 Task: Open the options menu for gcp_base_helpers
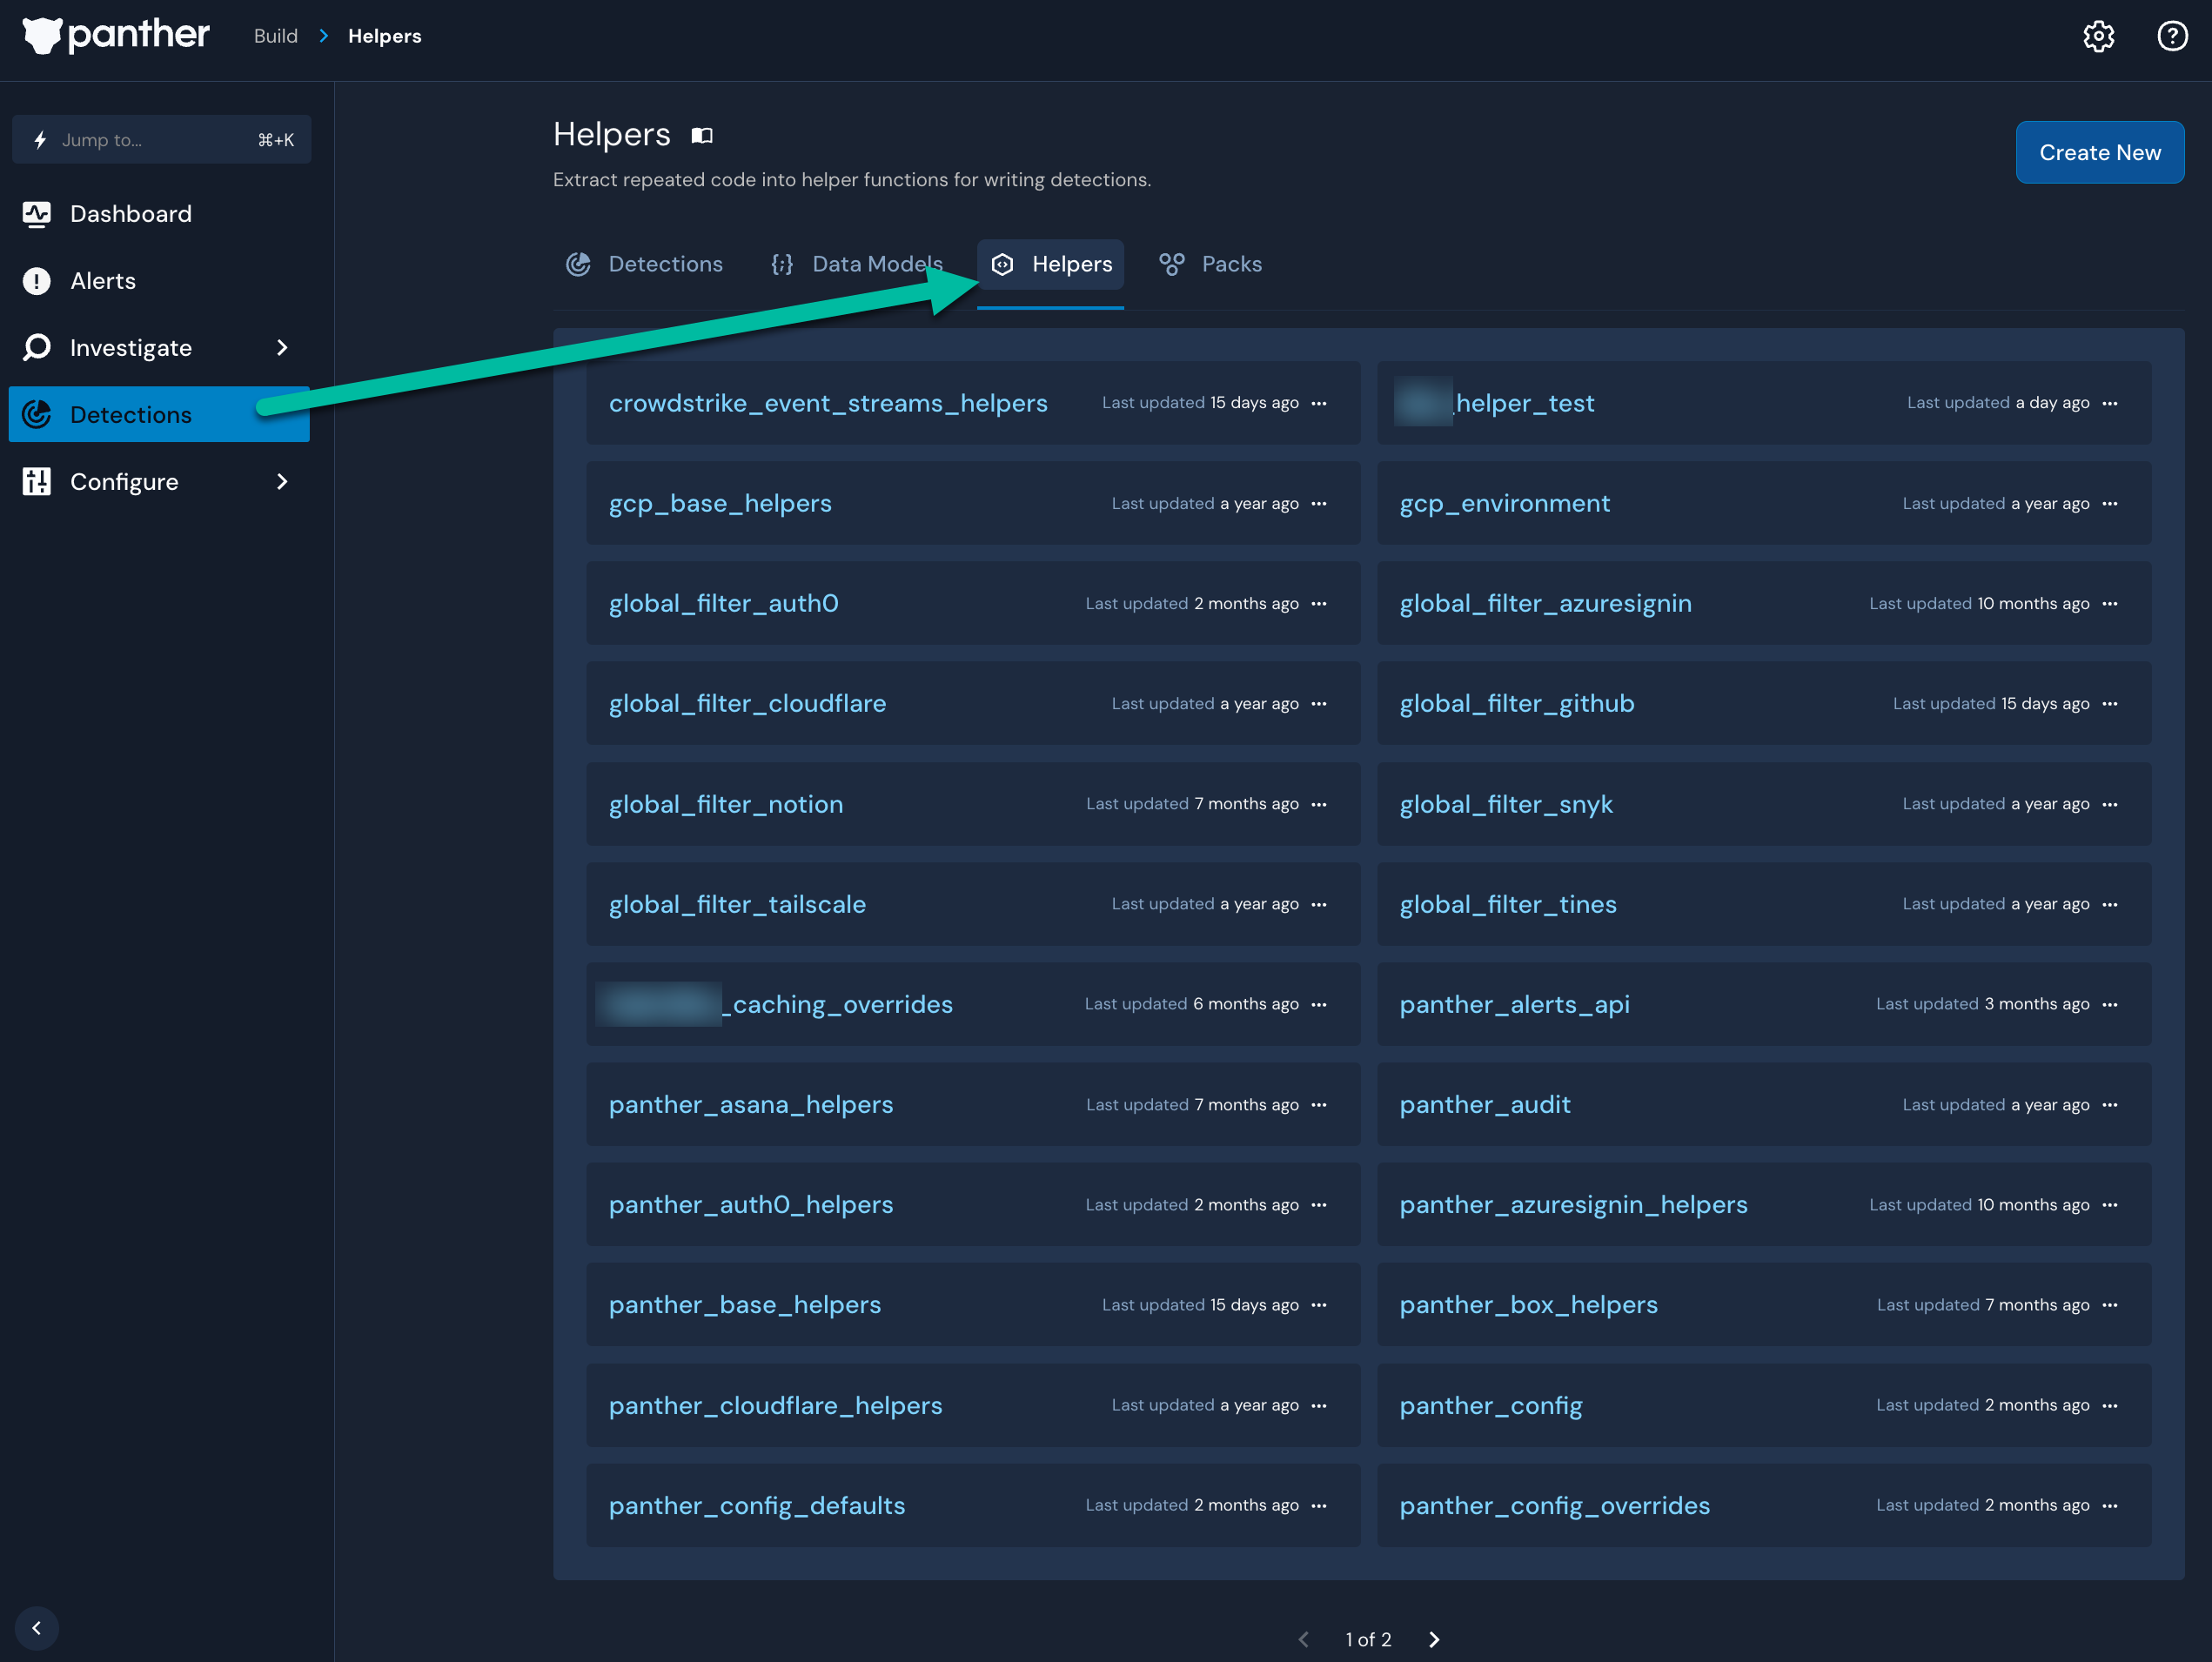click(x=1319, y=504)
